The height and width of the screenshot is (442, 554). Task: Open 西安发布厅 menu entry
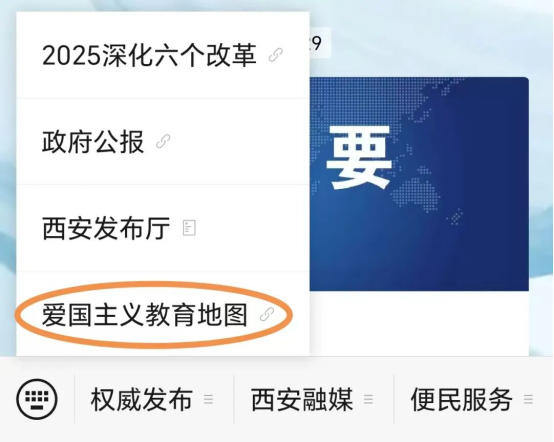click(163, 228)
